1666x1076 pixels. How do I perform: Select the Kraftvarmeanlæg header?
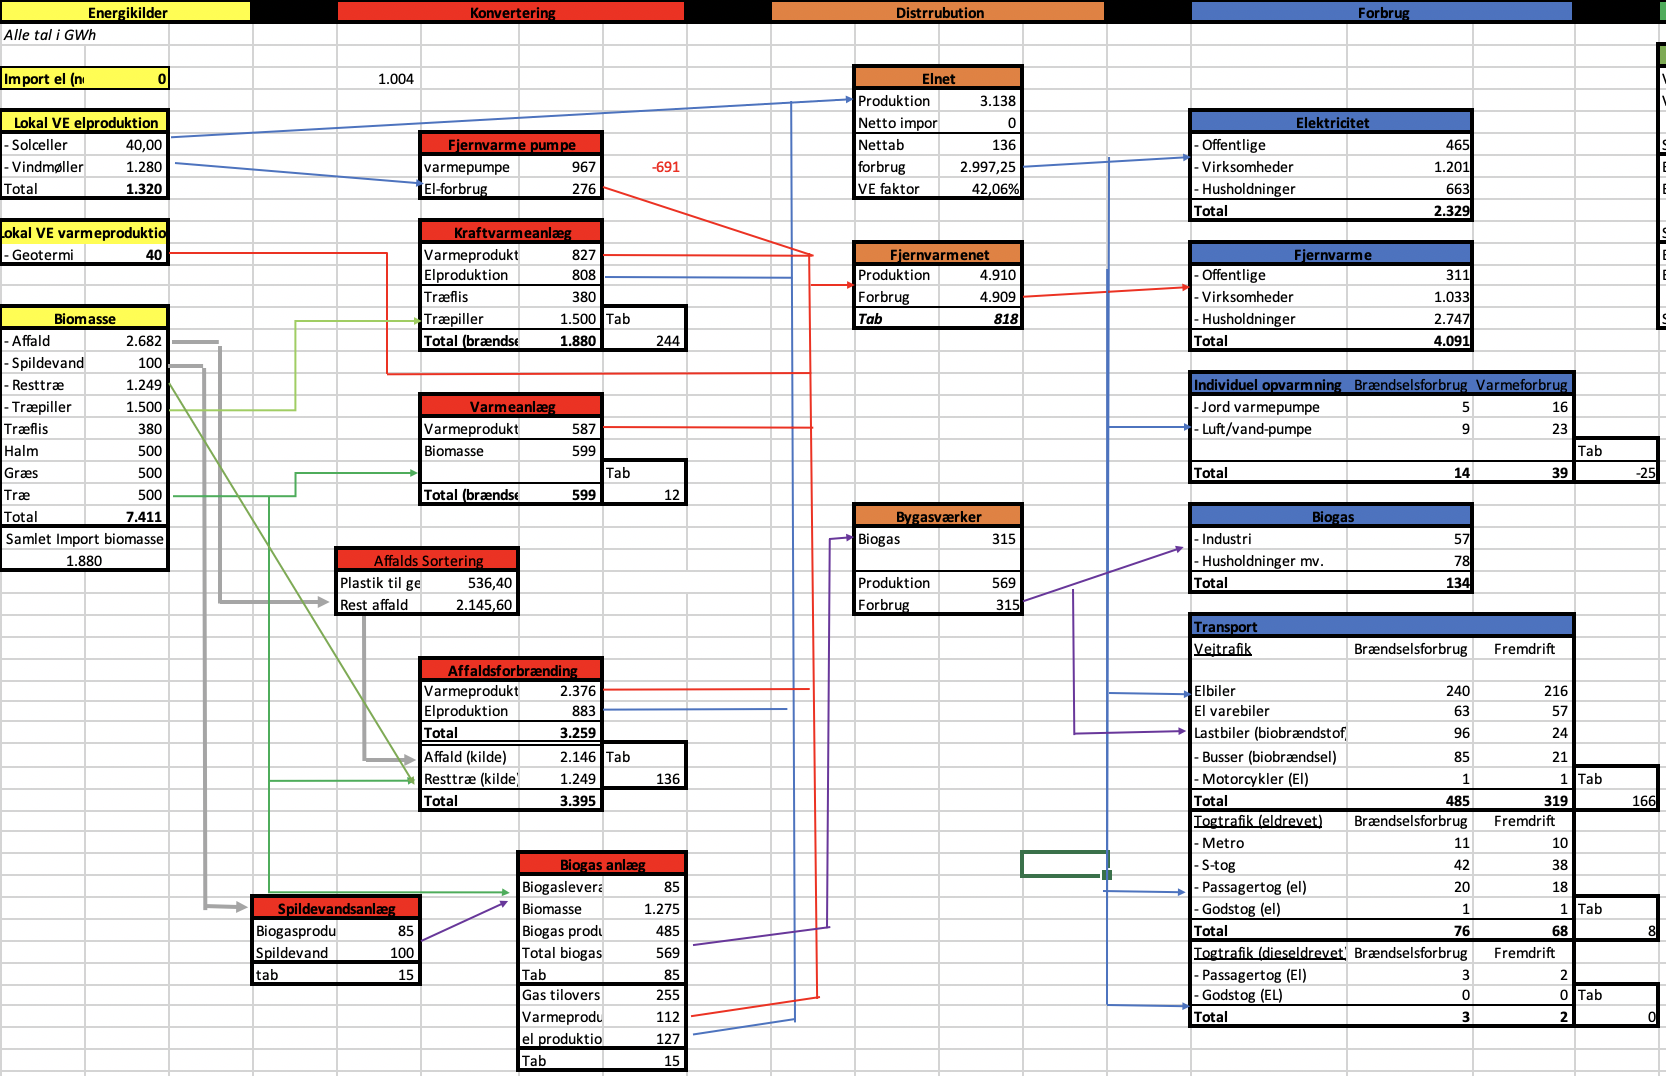pyautogui.click(x=511, y=232)
